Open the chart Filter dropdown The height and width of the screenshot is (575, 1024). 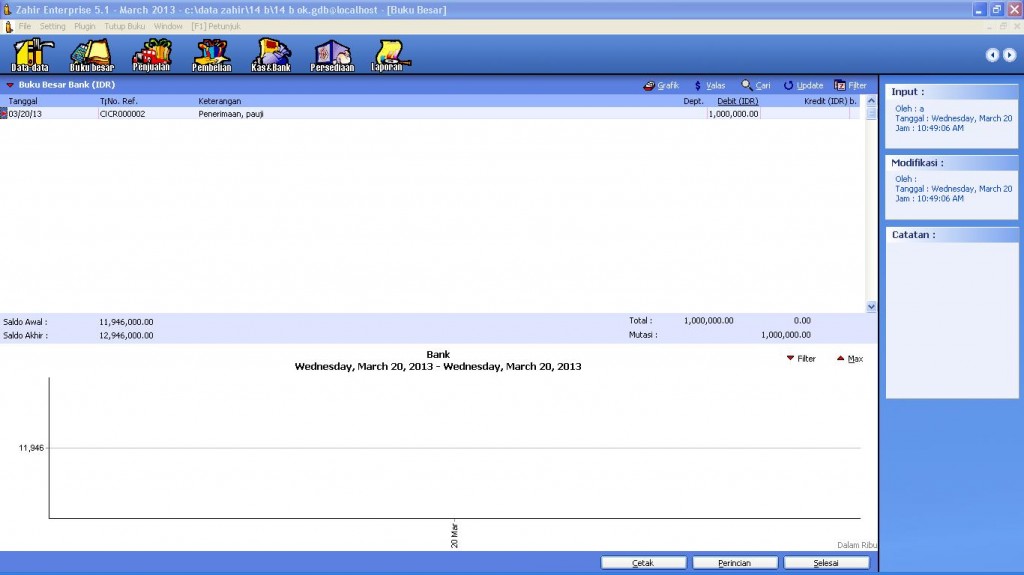coord(800,358)
